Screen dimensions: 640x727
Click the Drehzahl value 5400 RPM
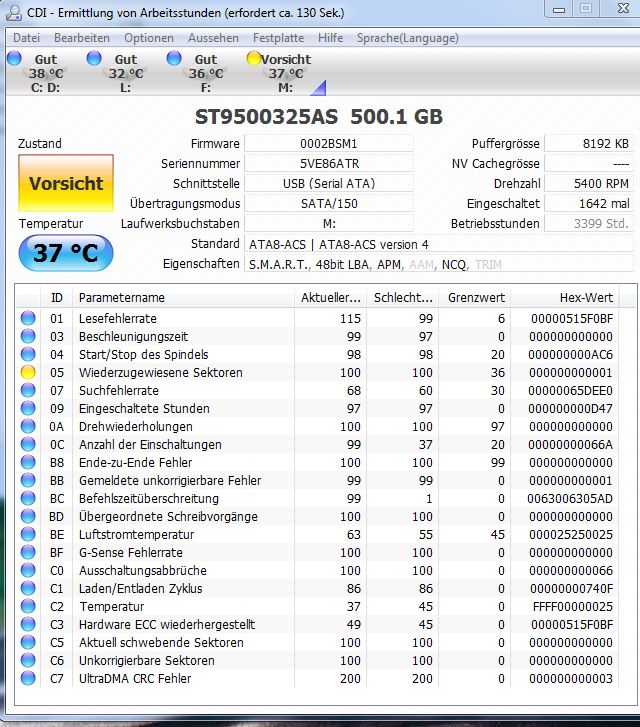[x=589, y=184]
